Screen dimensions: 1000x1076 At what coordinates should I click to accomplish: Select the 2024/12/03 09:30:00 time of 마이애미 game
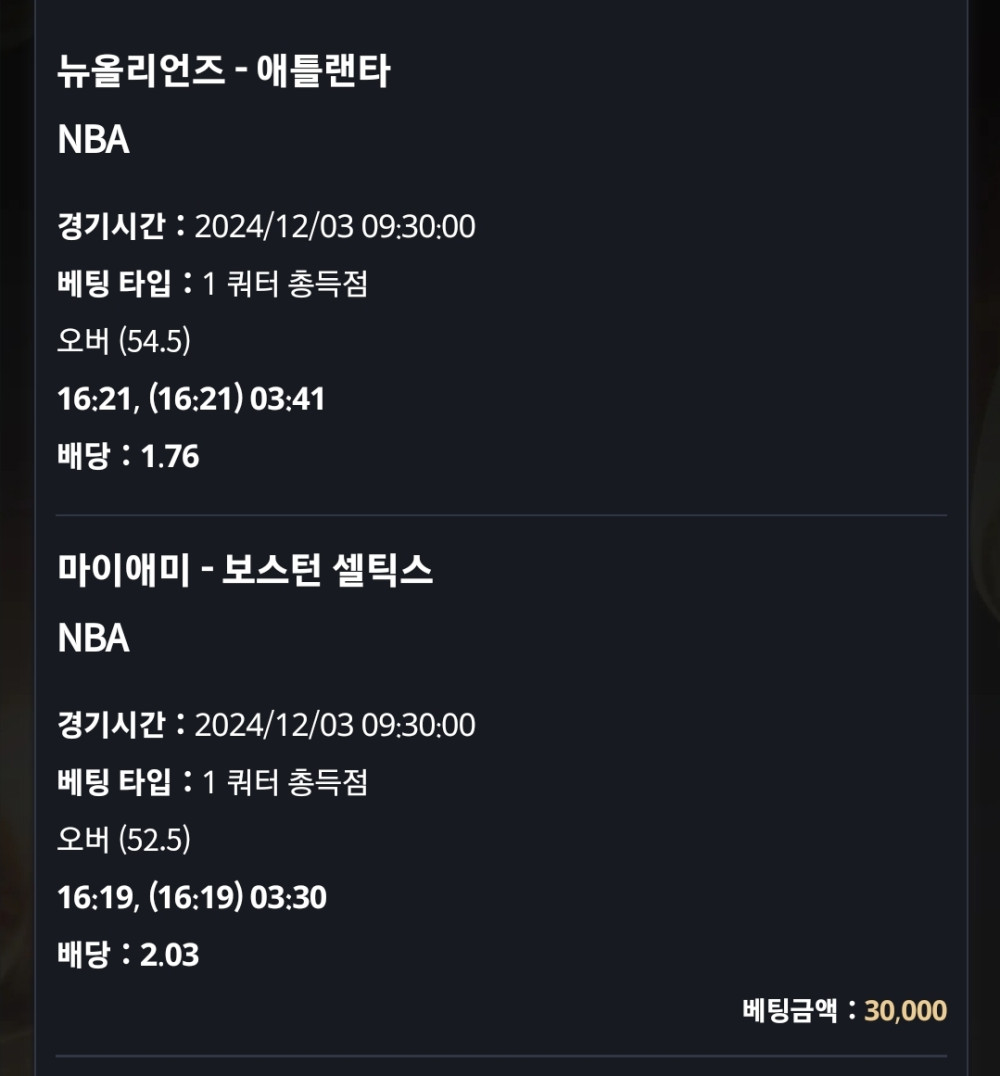point(335,725)
